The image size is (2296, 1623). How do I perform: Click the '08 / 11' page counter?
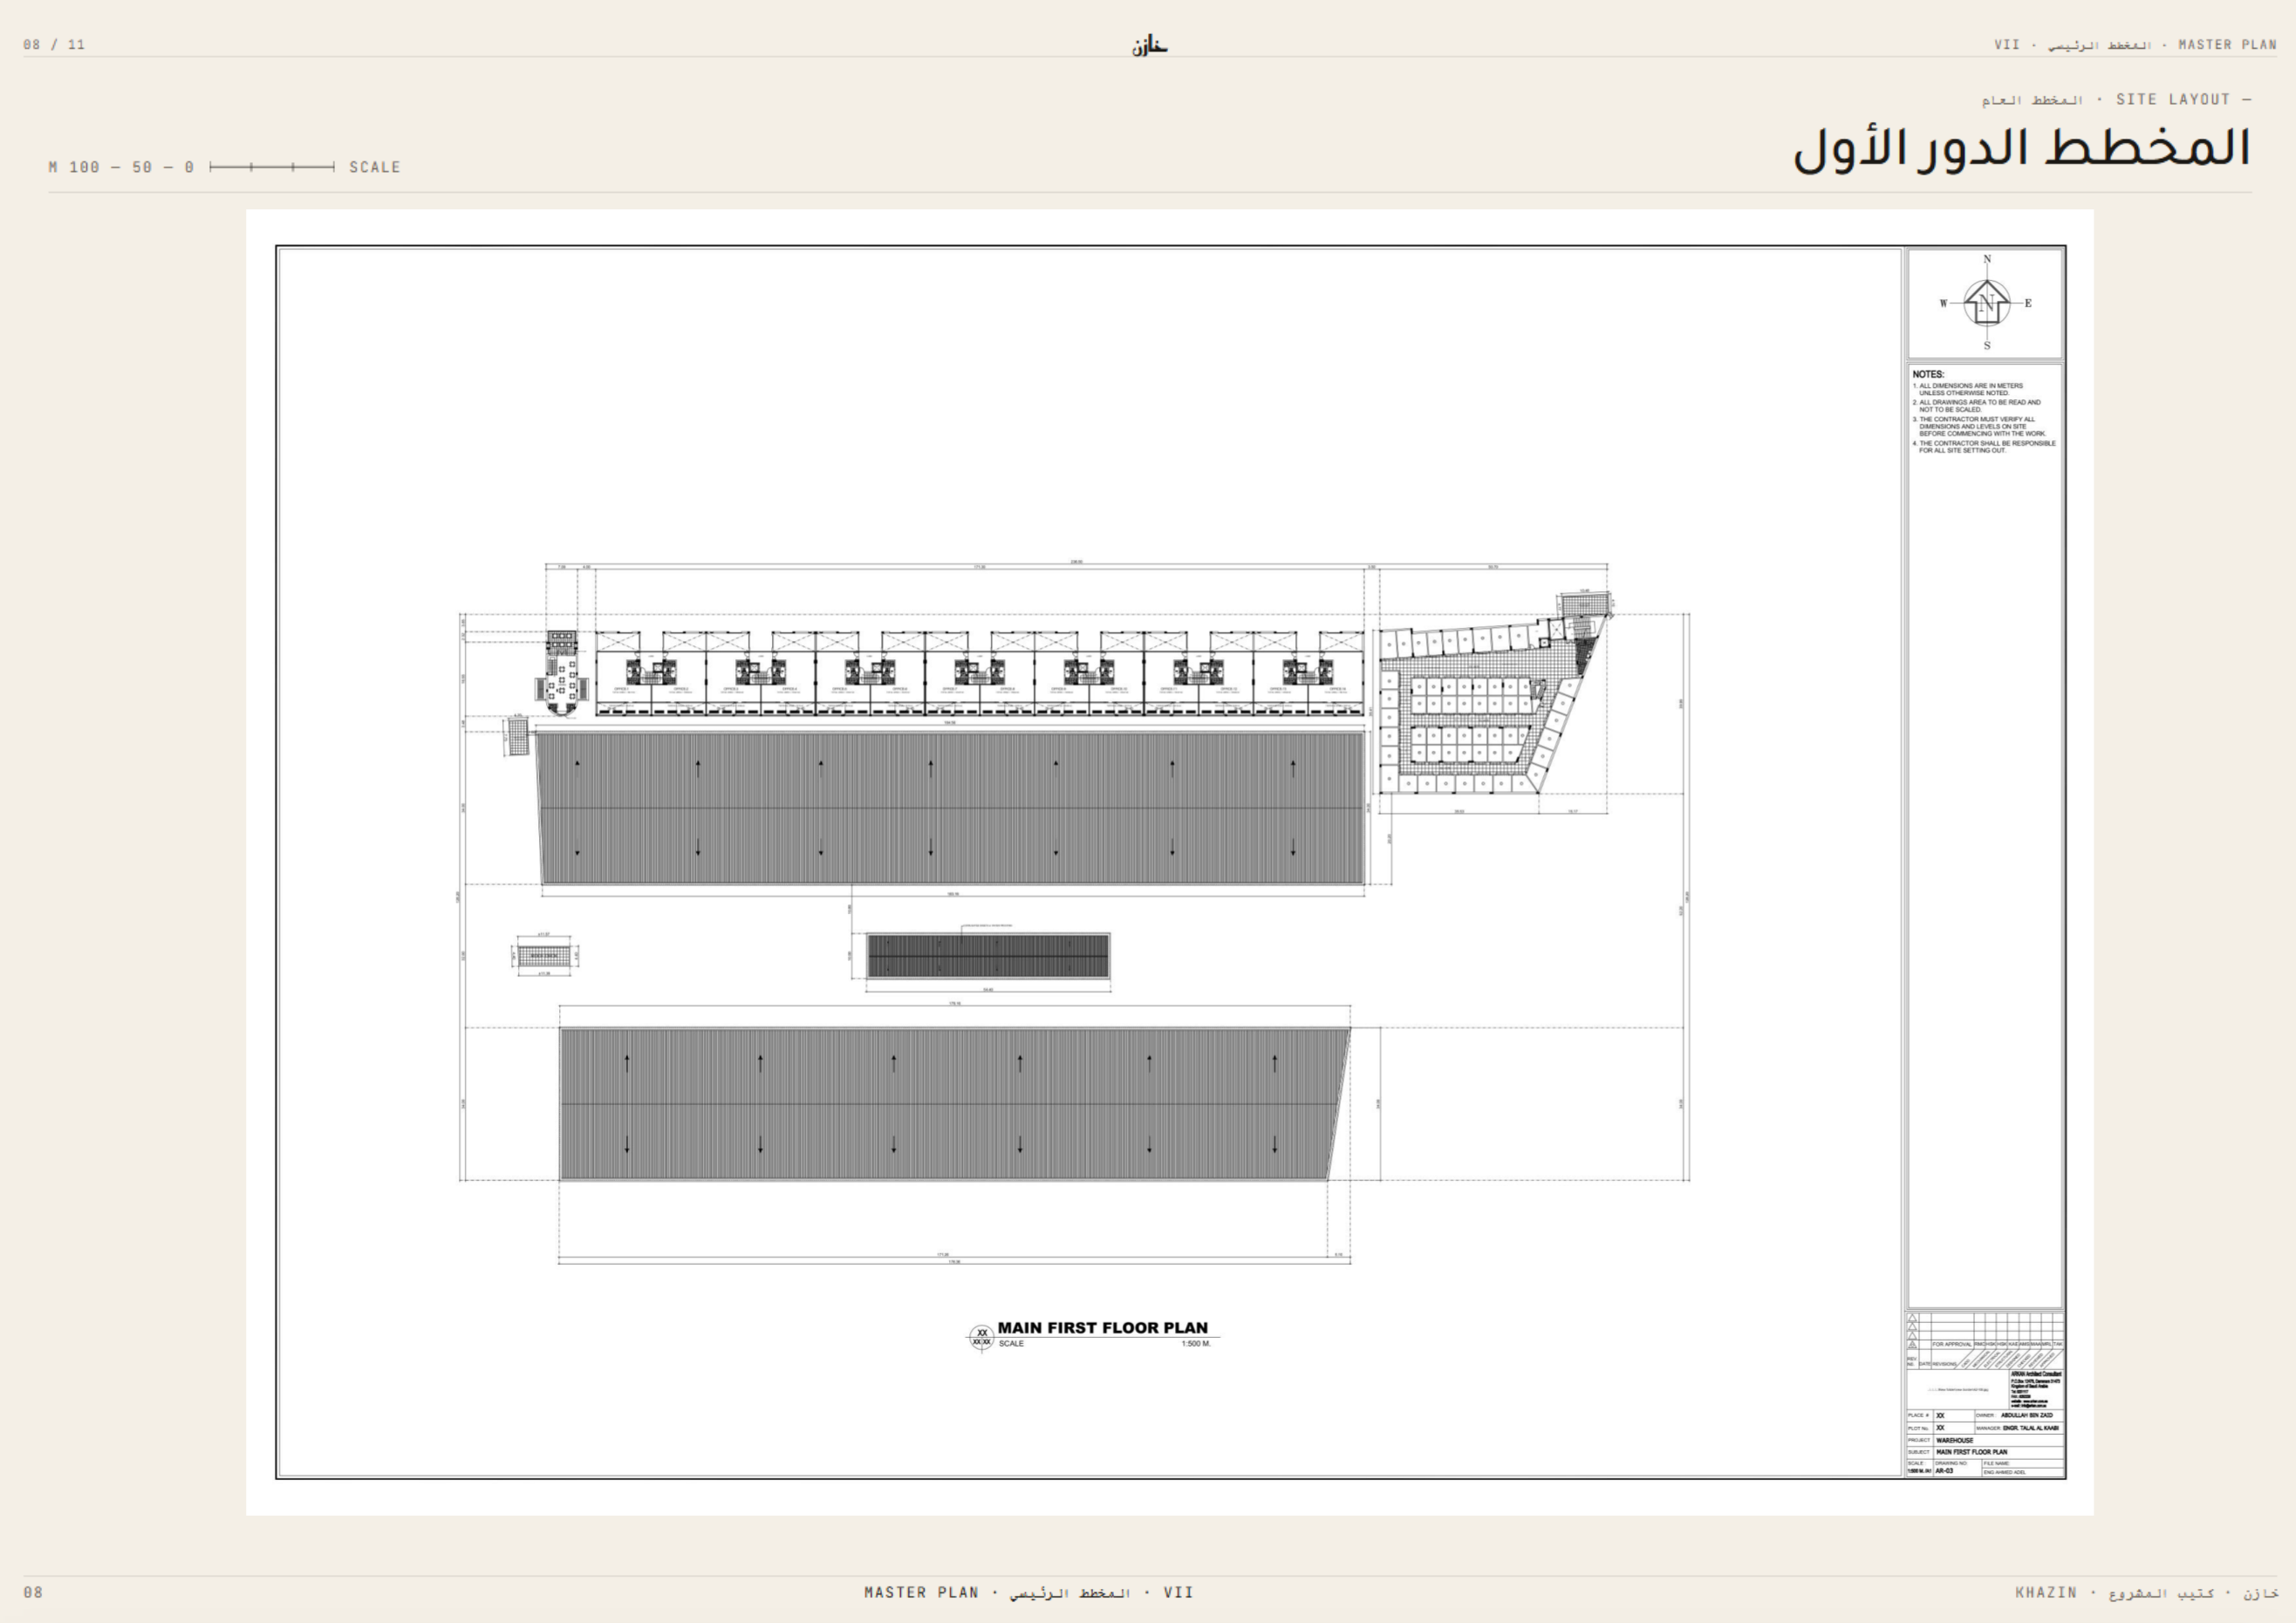point(54,44)
